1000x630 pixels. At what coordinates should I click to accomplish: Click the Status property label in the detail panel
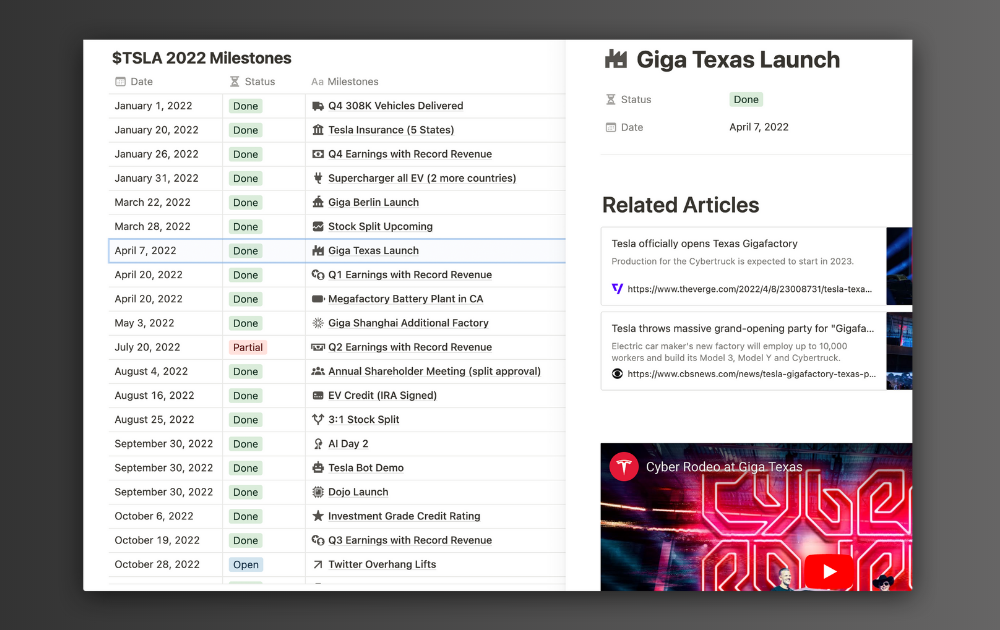click(628, 99)
